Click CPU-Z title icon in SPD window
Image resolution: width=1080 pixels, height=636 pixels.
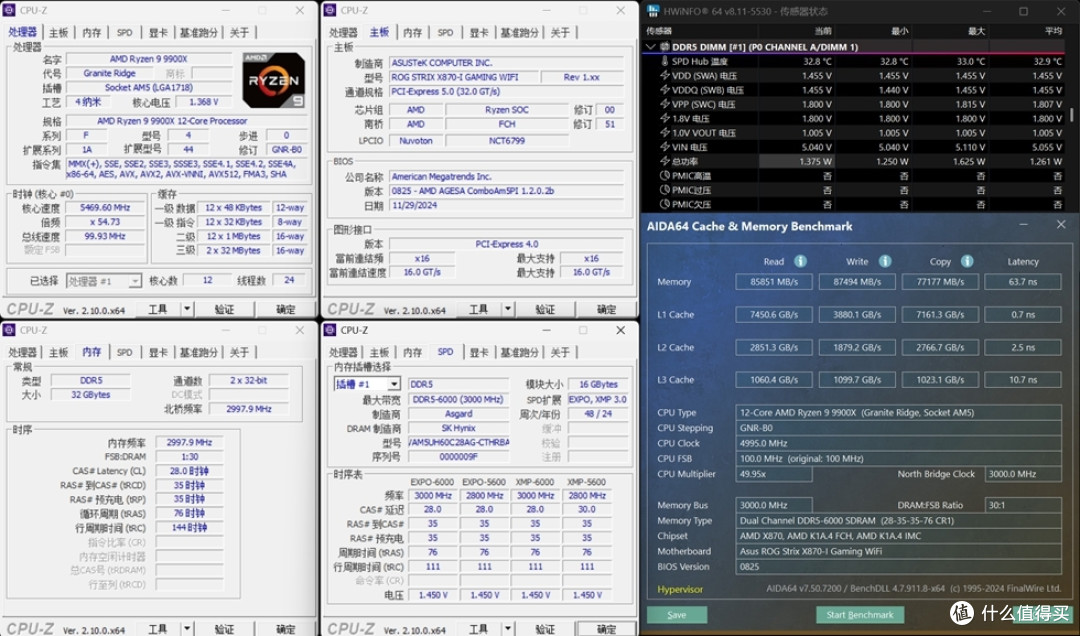[x=331, y=330]
